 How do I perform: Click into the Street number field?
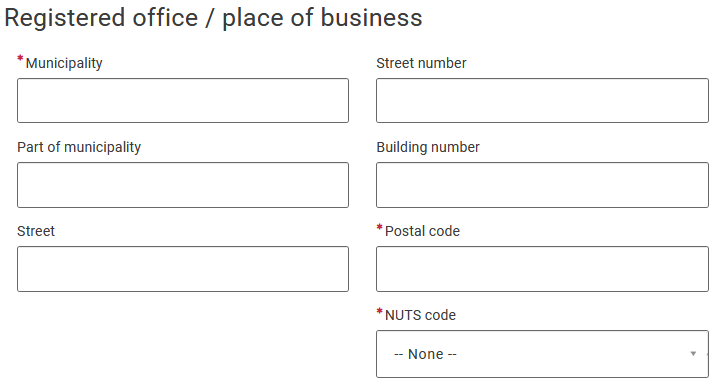coord(542,100)
